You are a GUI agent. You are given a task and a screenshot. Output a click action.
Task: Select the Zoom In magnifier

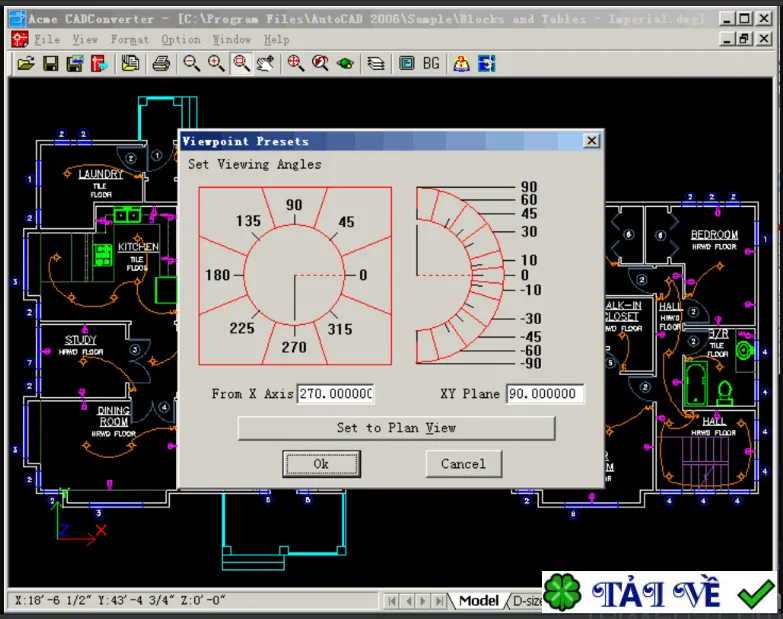pyautogui.click(x=216, y=63)
